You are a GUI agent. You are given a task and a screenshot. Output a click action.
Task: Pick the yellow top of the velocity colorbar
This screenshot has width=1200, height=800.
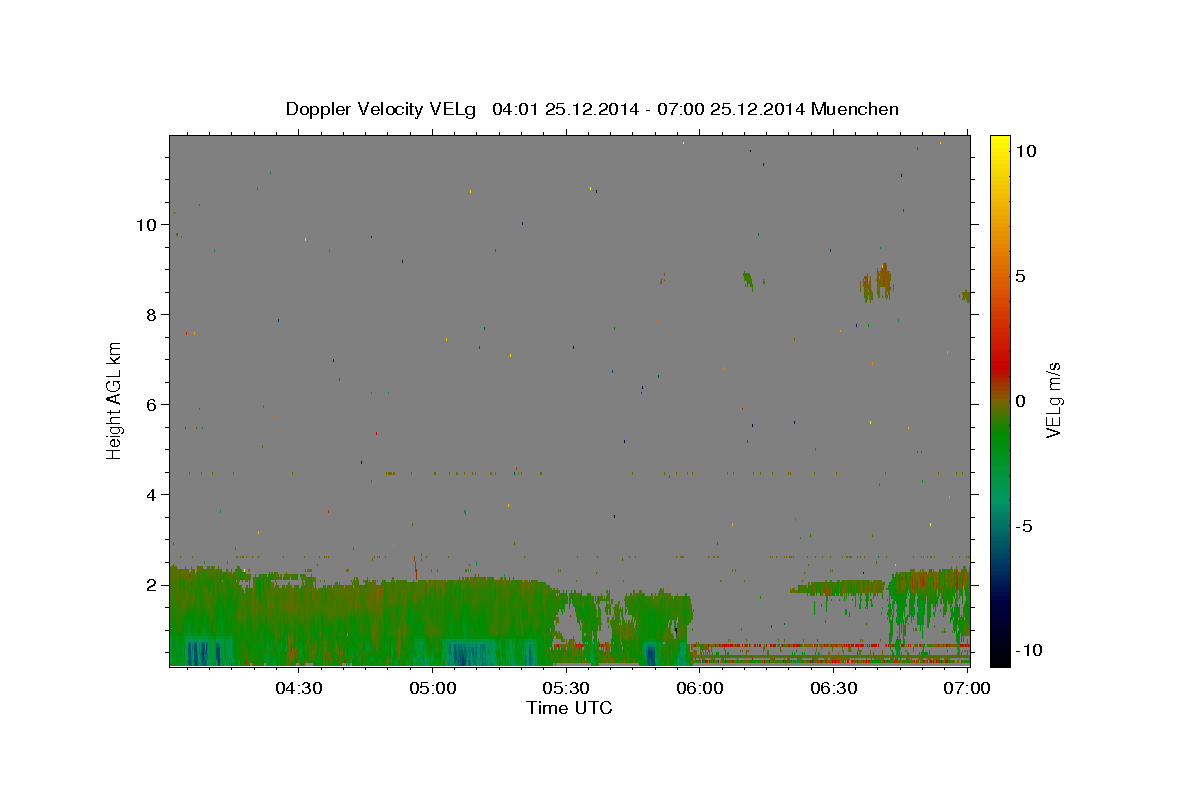(x=1000, y=148)
